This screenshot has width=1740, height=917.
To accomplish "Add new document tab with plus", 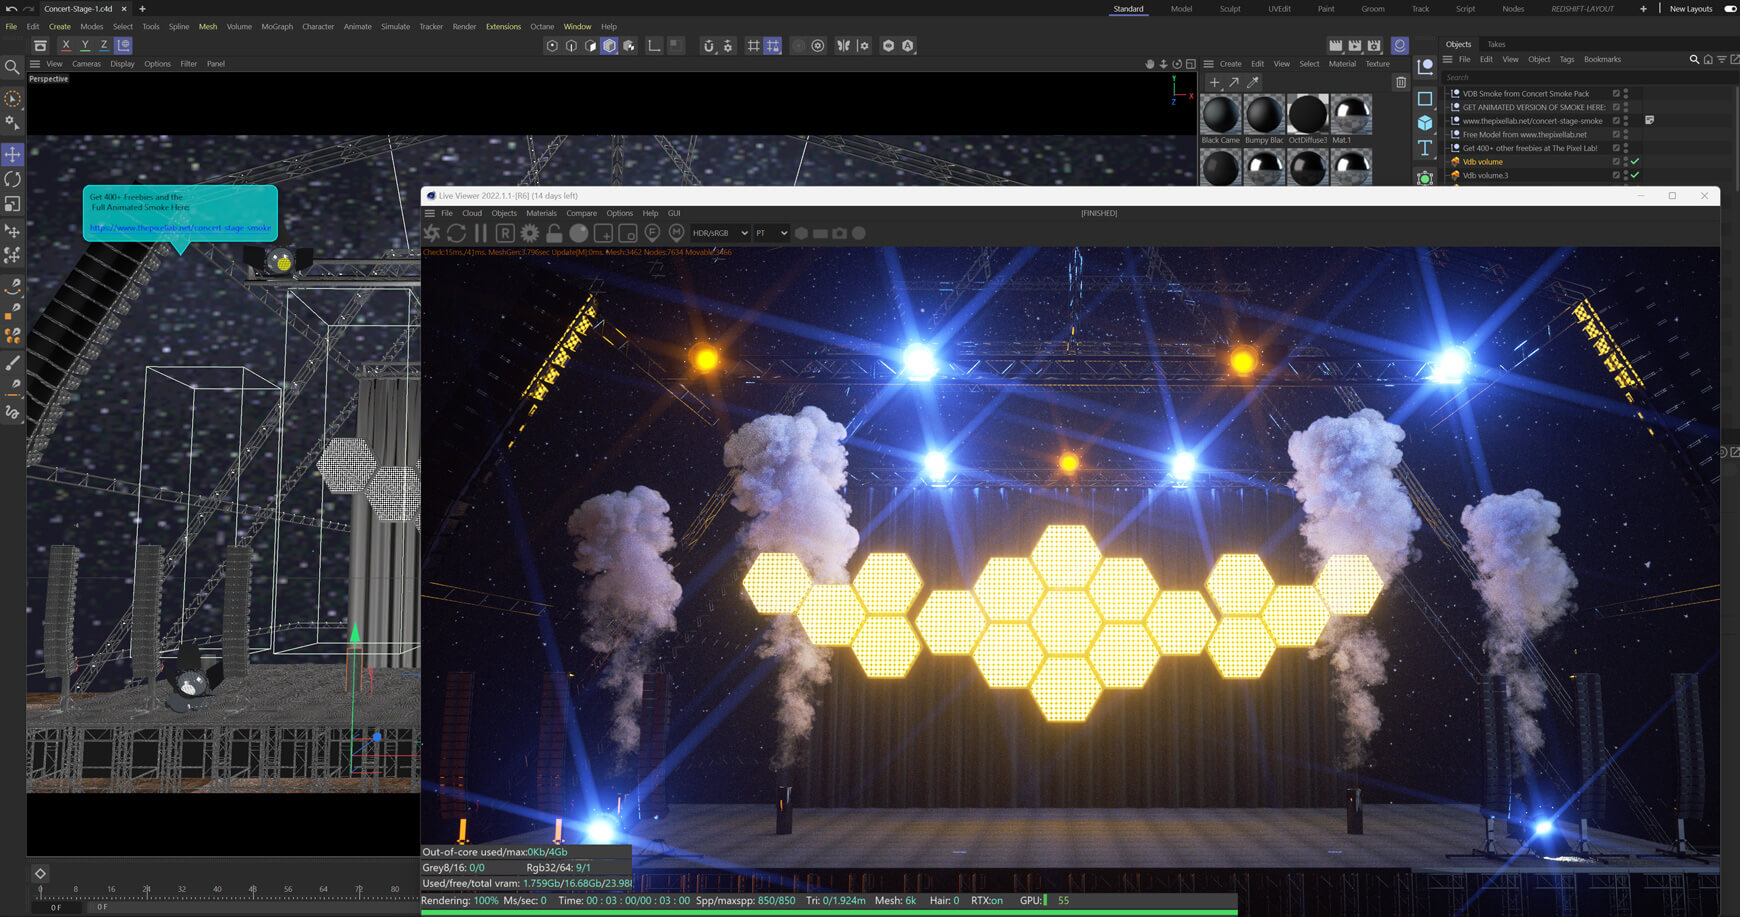I will (x=142, y=9).
